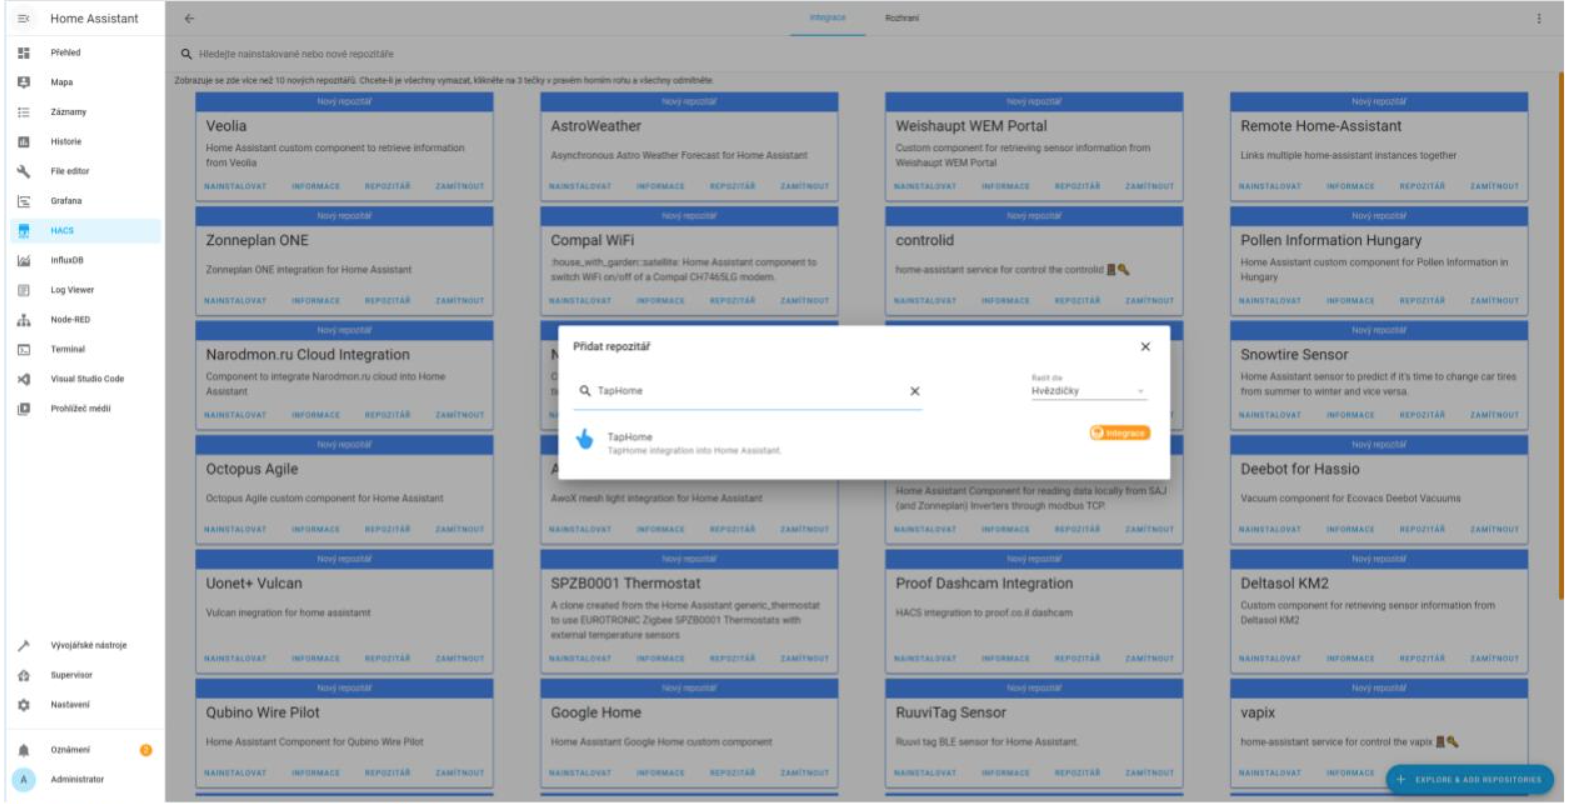Viewport: 1570px width, 804px height.
Task: Click the InfluxDB sidebar icon
Action: click(x=24, y=261)
